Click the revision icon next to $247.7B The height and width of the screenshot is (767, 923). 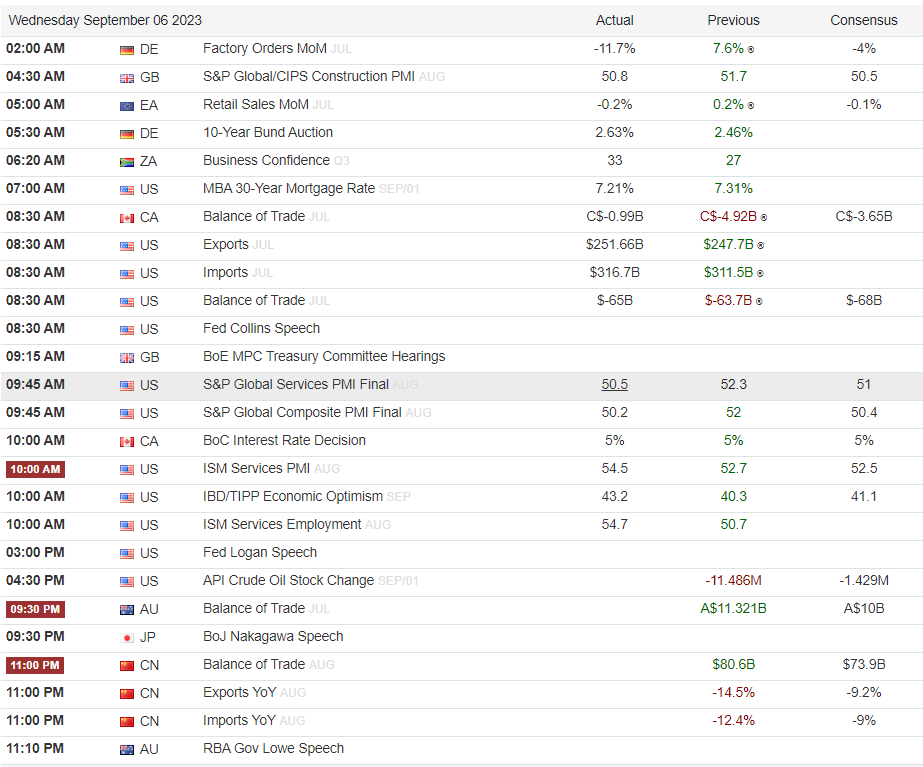click(761, 245)
